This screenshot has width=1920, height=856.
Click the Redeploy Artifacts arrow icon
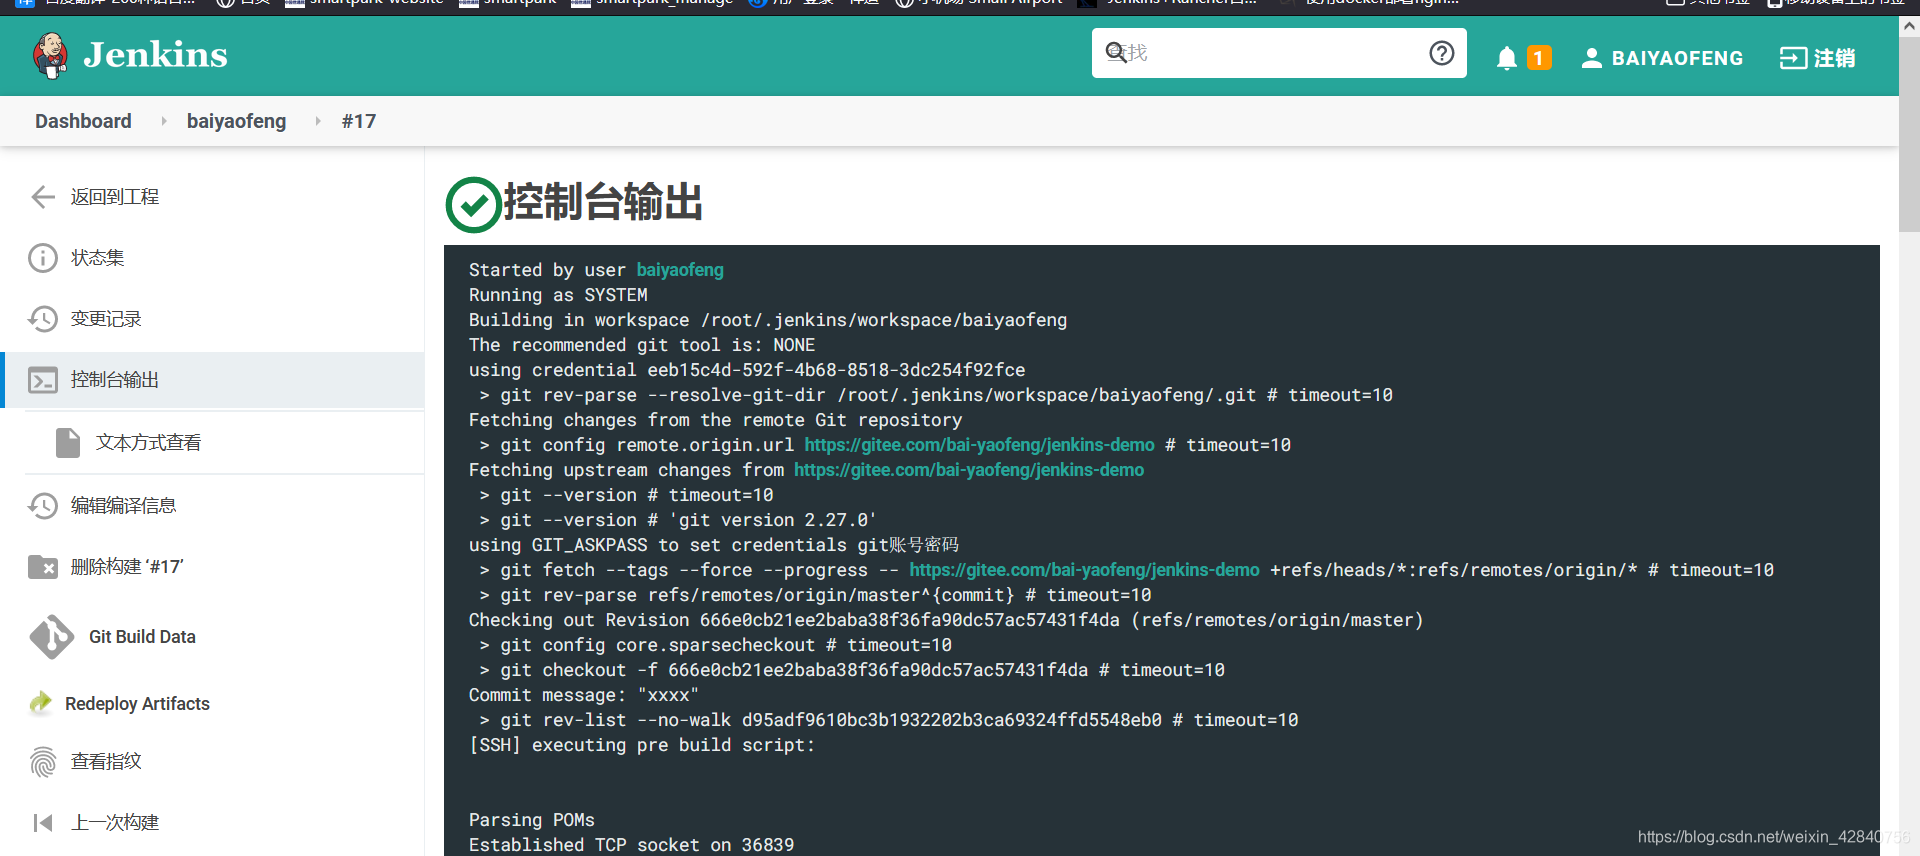(x=41, y=703)
